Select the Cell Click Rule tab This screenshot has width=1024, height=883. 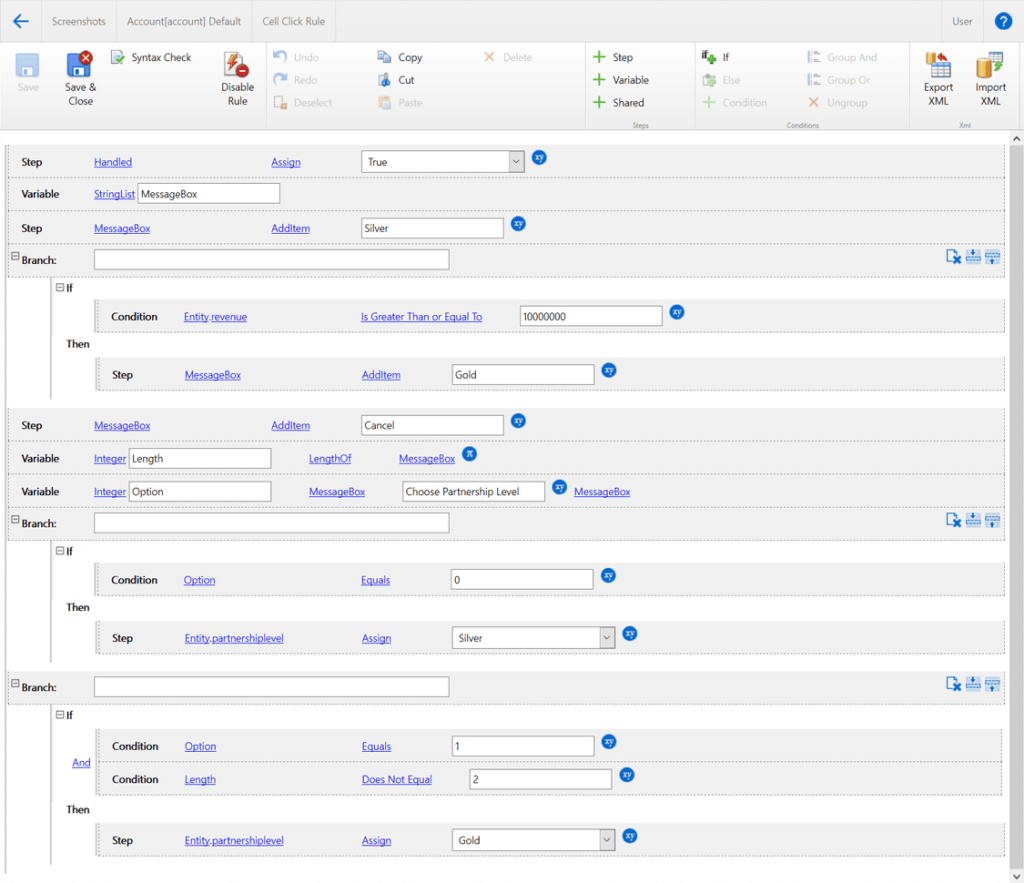click(293, 20)
